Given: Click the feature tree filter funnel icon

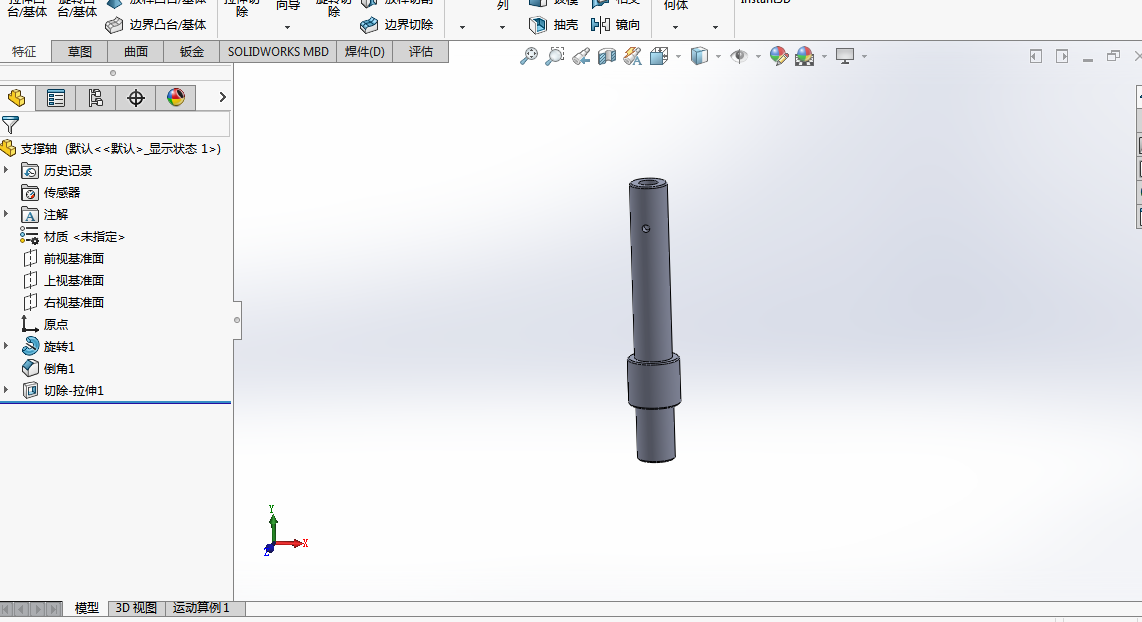Looking at the screenshot, I should click(x=10, y=125).
